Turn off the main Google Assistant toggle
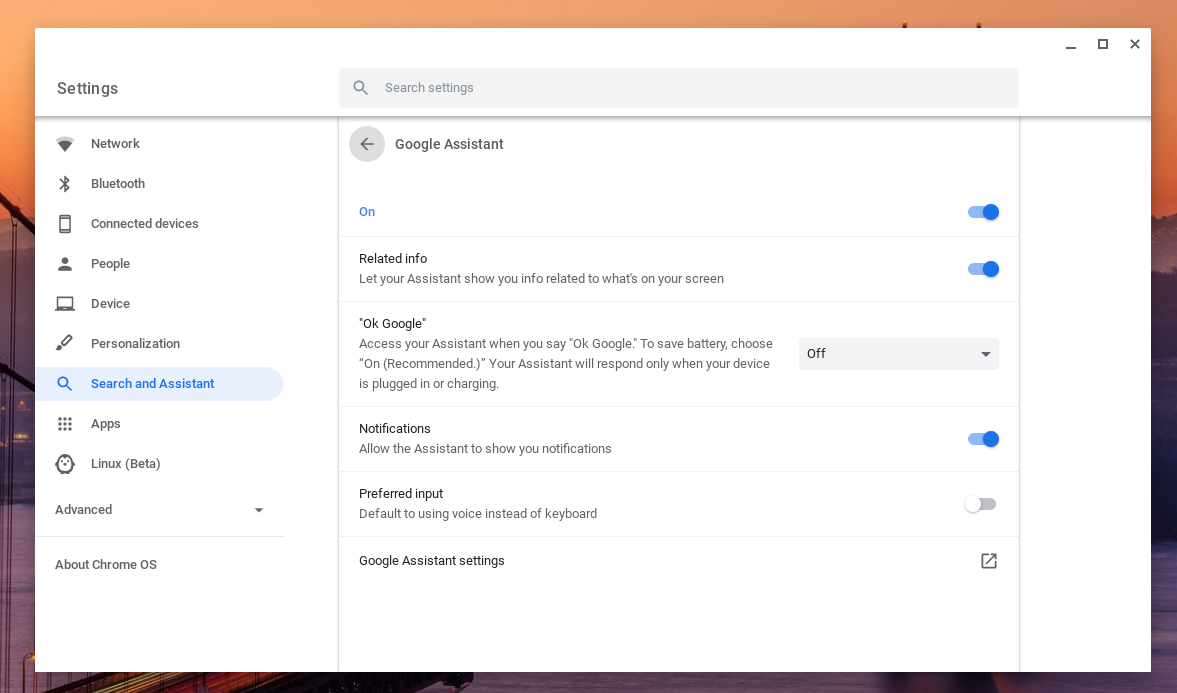 pyautogui.click(x=983, y=212)
